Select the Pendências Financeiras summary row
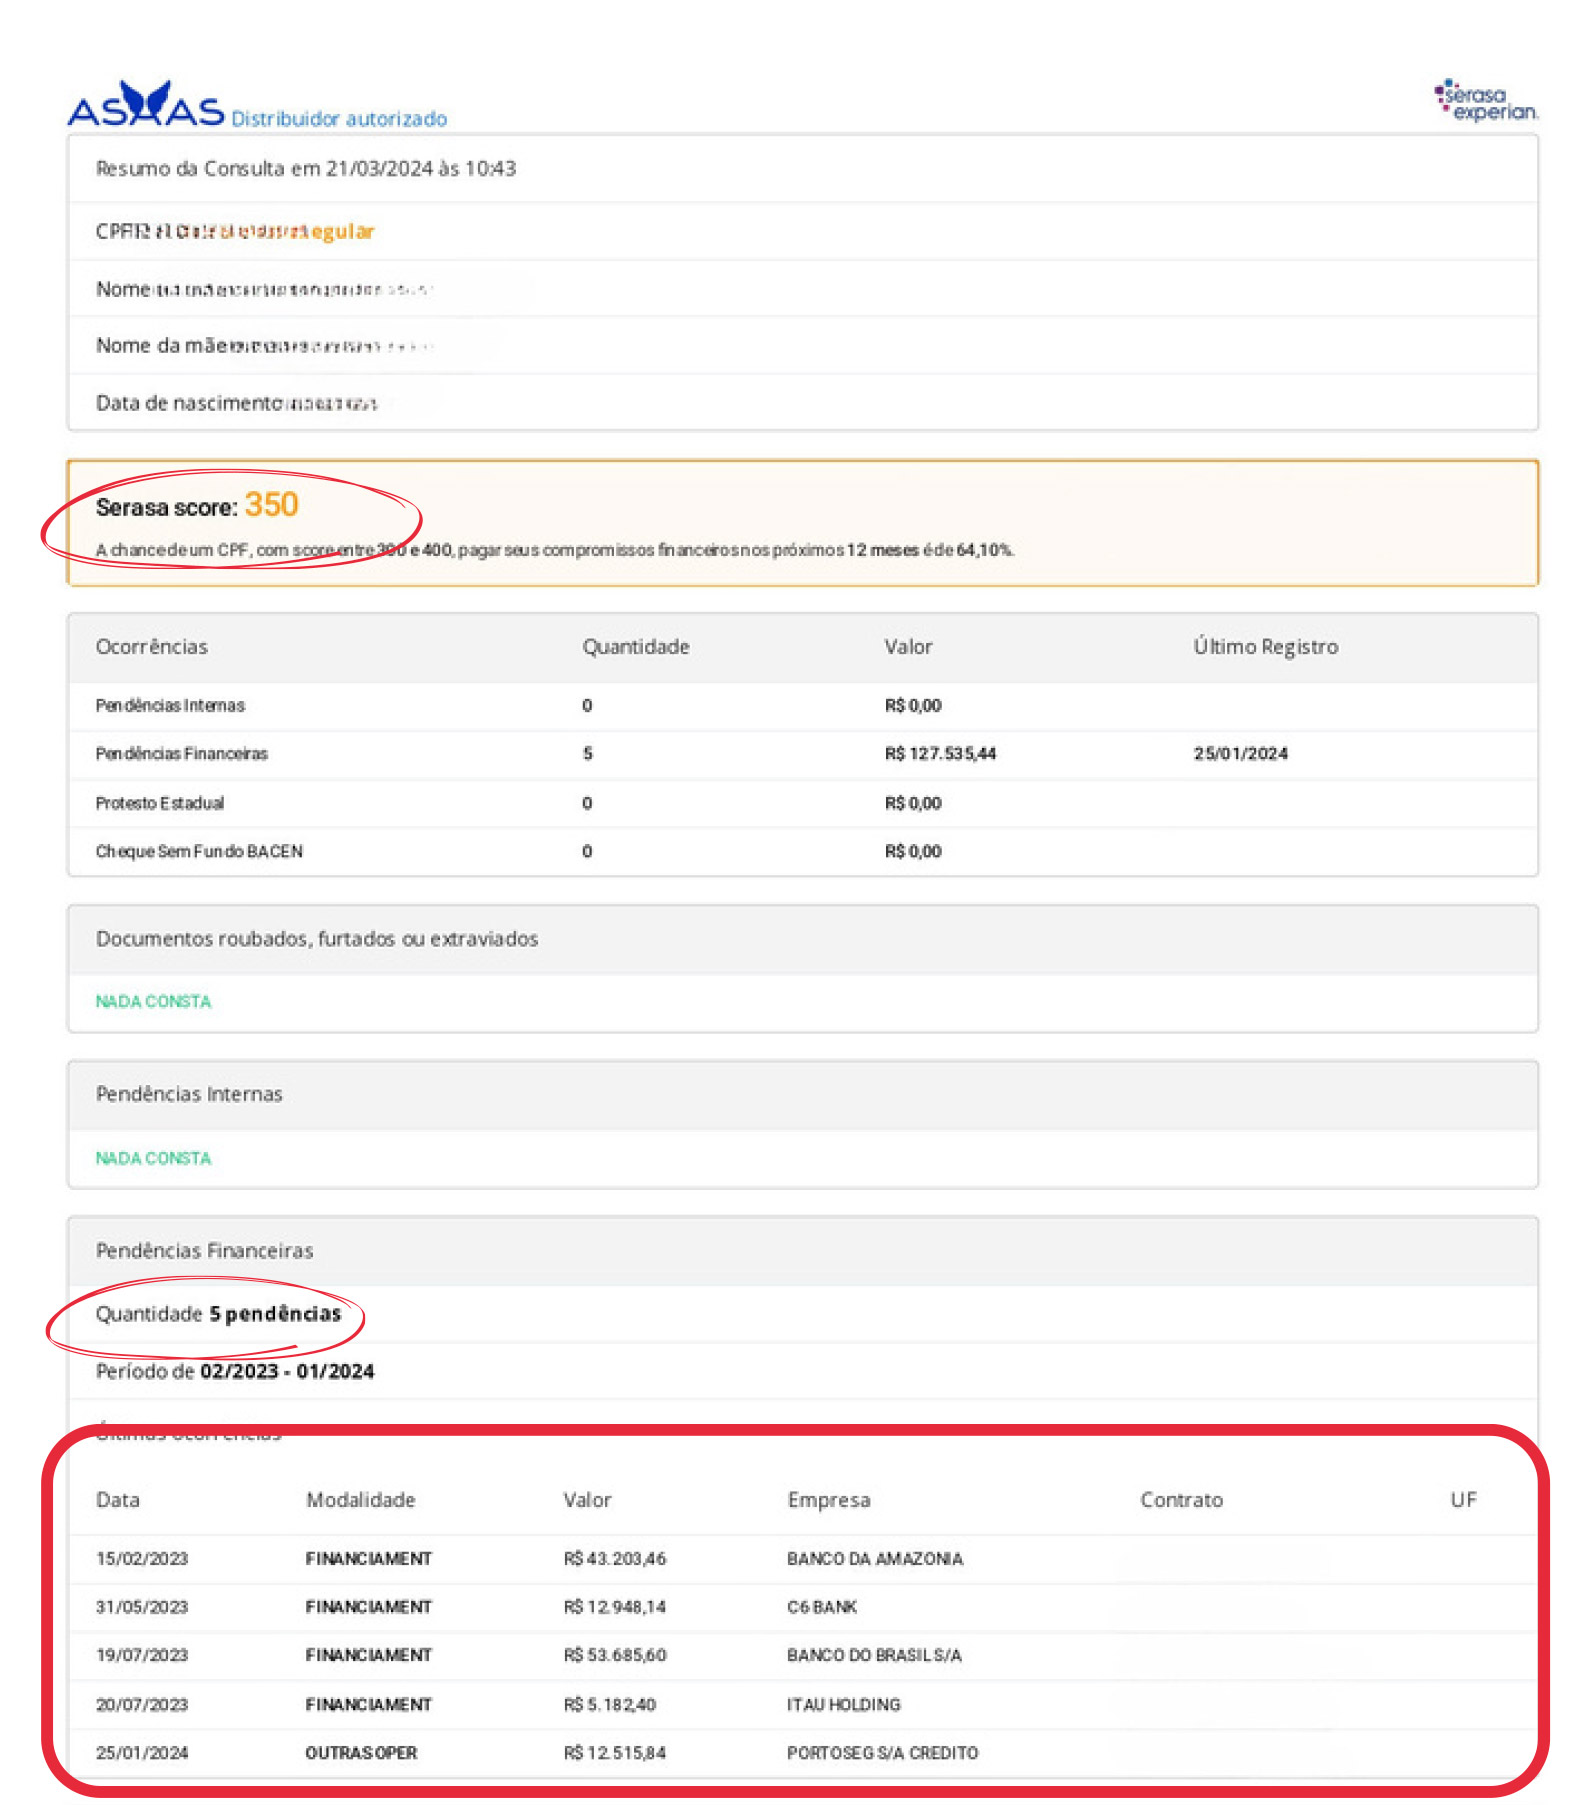Viewport: 1590px width, 1805px height. pos(182,754)
